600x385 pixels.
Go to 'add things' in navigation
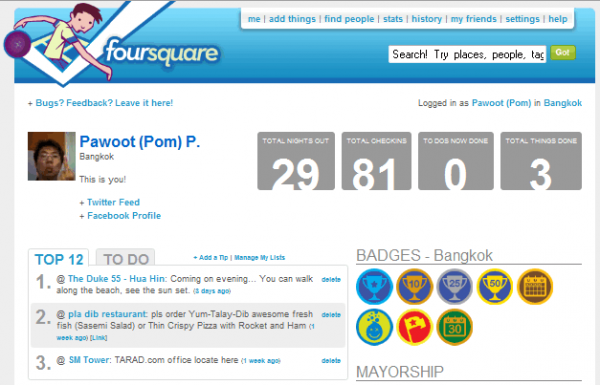(292, 19)
